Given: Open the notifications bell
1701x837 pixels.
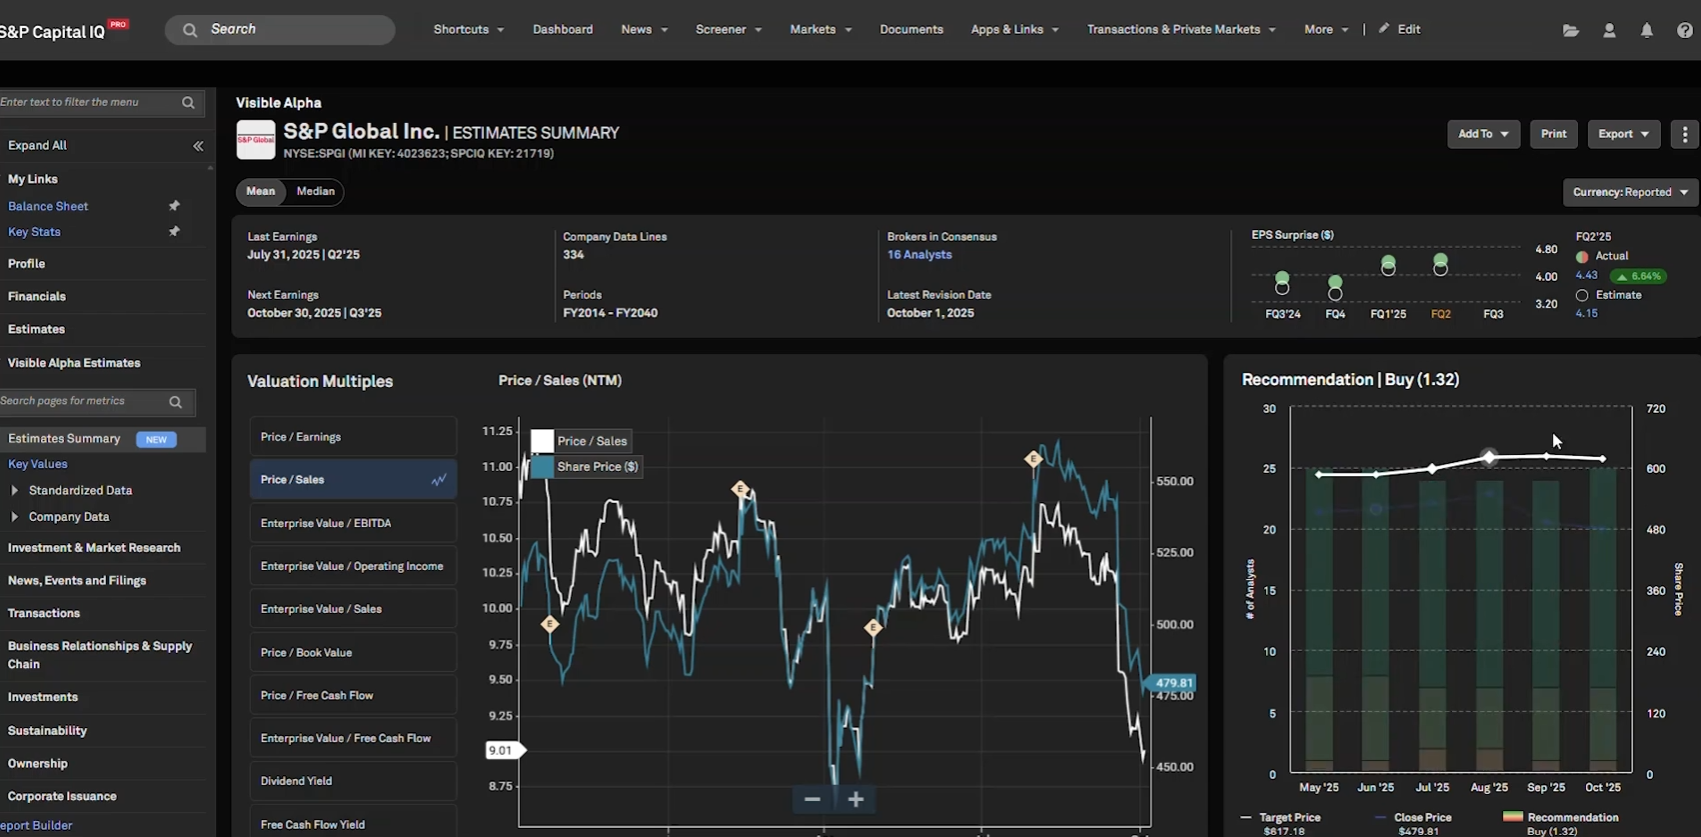Looking at the screenshot, I should [x=1647, y=30].
